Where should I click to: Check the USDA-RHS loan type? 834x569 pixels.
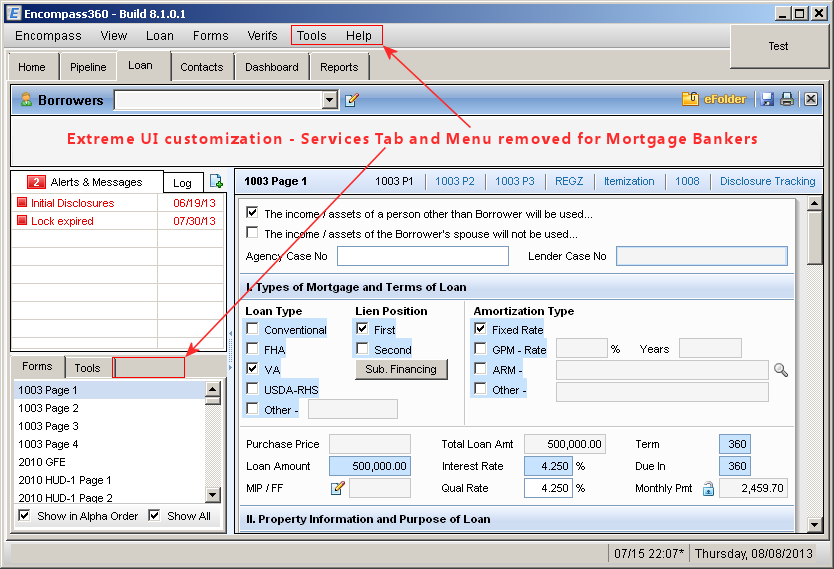(x=252, y=389)
